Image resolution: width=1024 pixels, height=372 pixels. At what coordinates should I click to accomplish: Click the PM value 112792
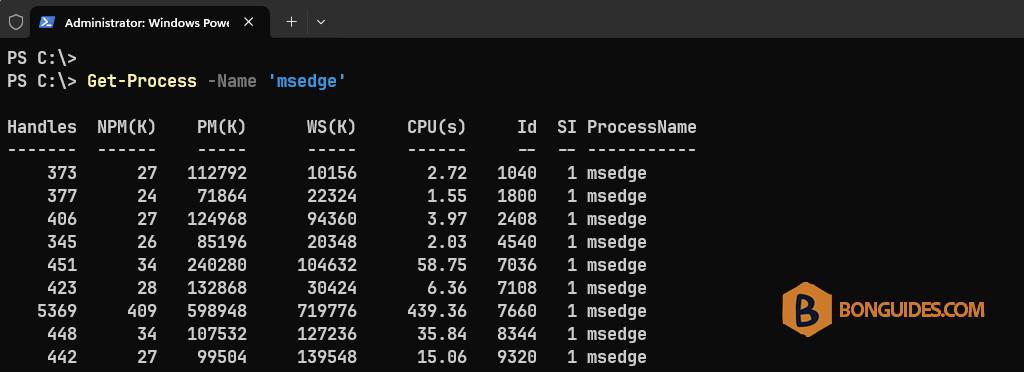[217, 173]
